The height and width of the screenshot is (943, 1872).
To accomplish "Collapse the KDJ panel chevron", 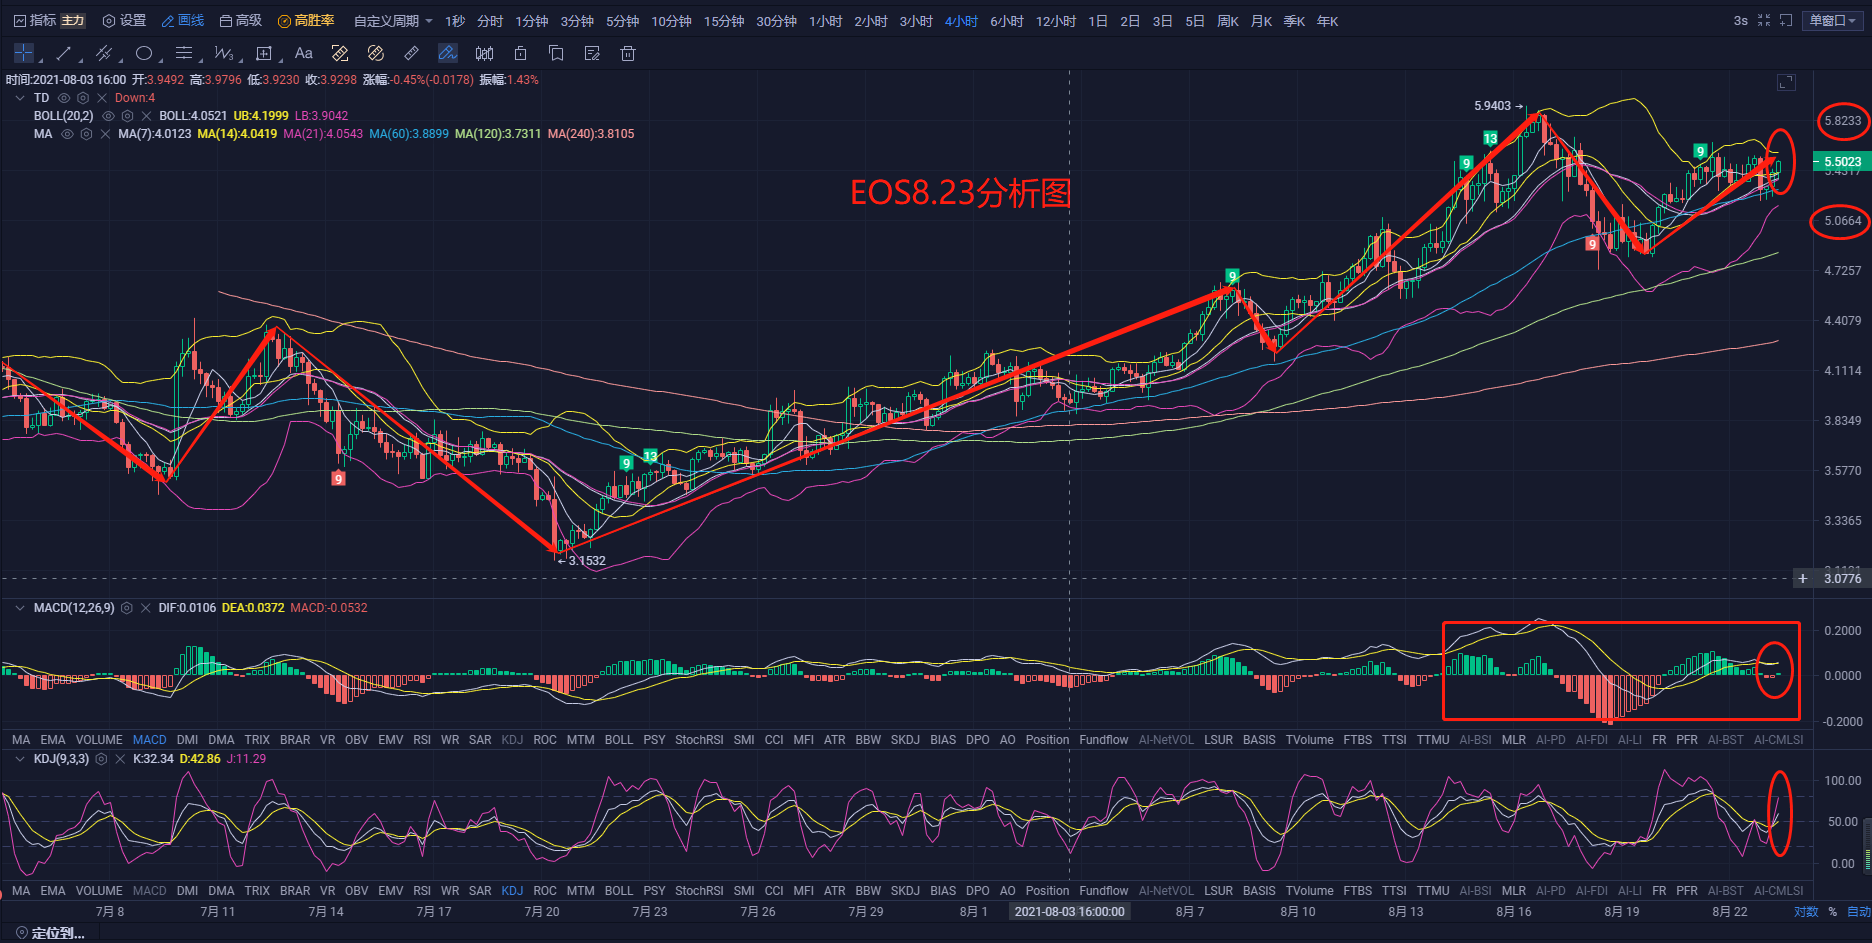I will click(x=20, y=759).
